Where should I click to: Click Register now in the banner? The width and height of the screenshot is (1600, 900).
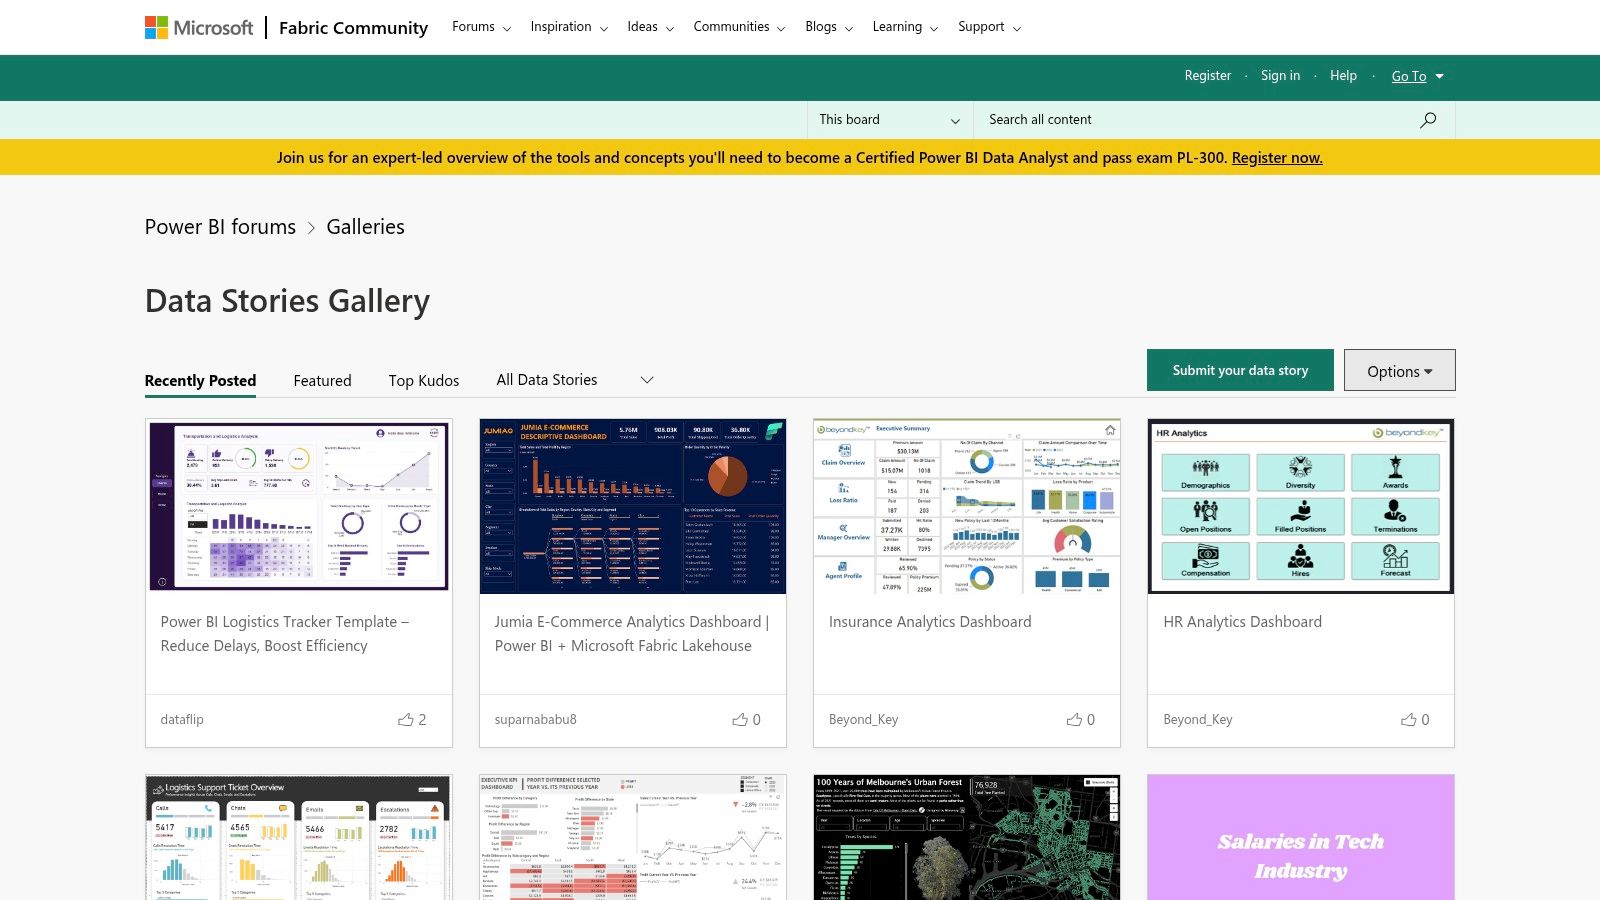click(x=1277, y=158)
